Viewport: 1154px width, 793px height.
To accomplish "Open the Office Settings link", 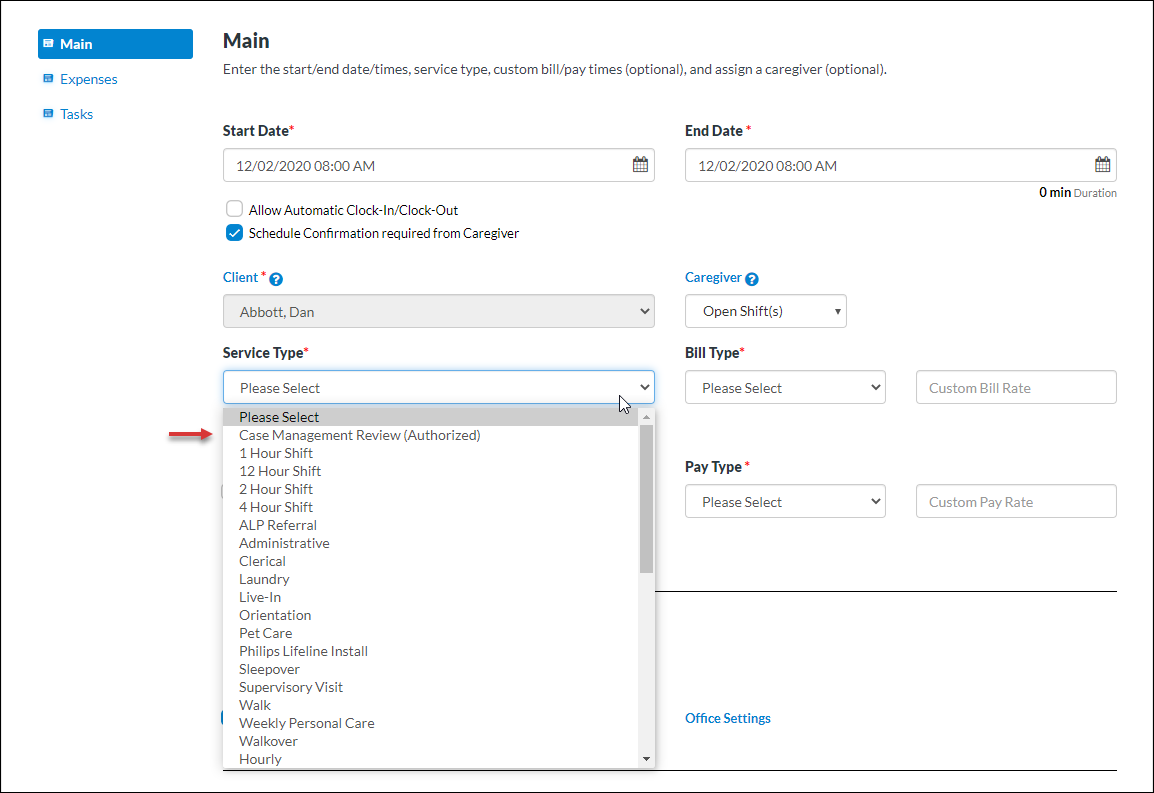I will 727,718.
